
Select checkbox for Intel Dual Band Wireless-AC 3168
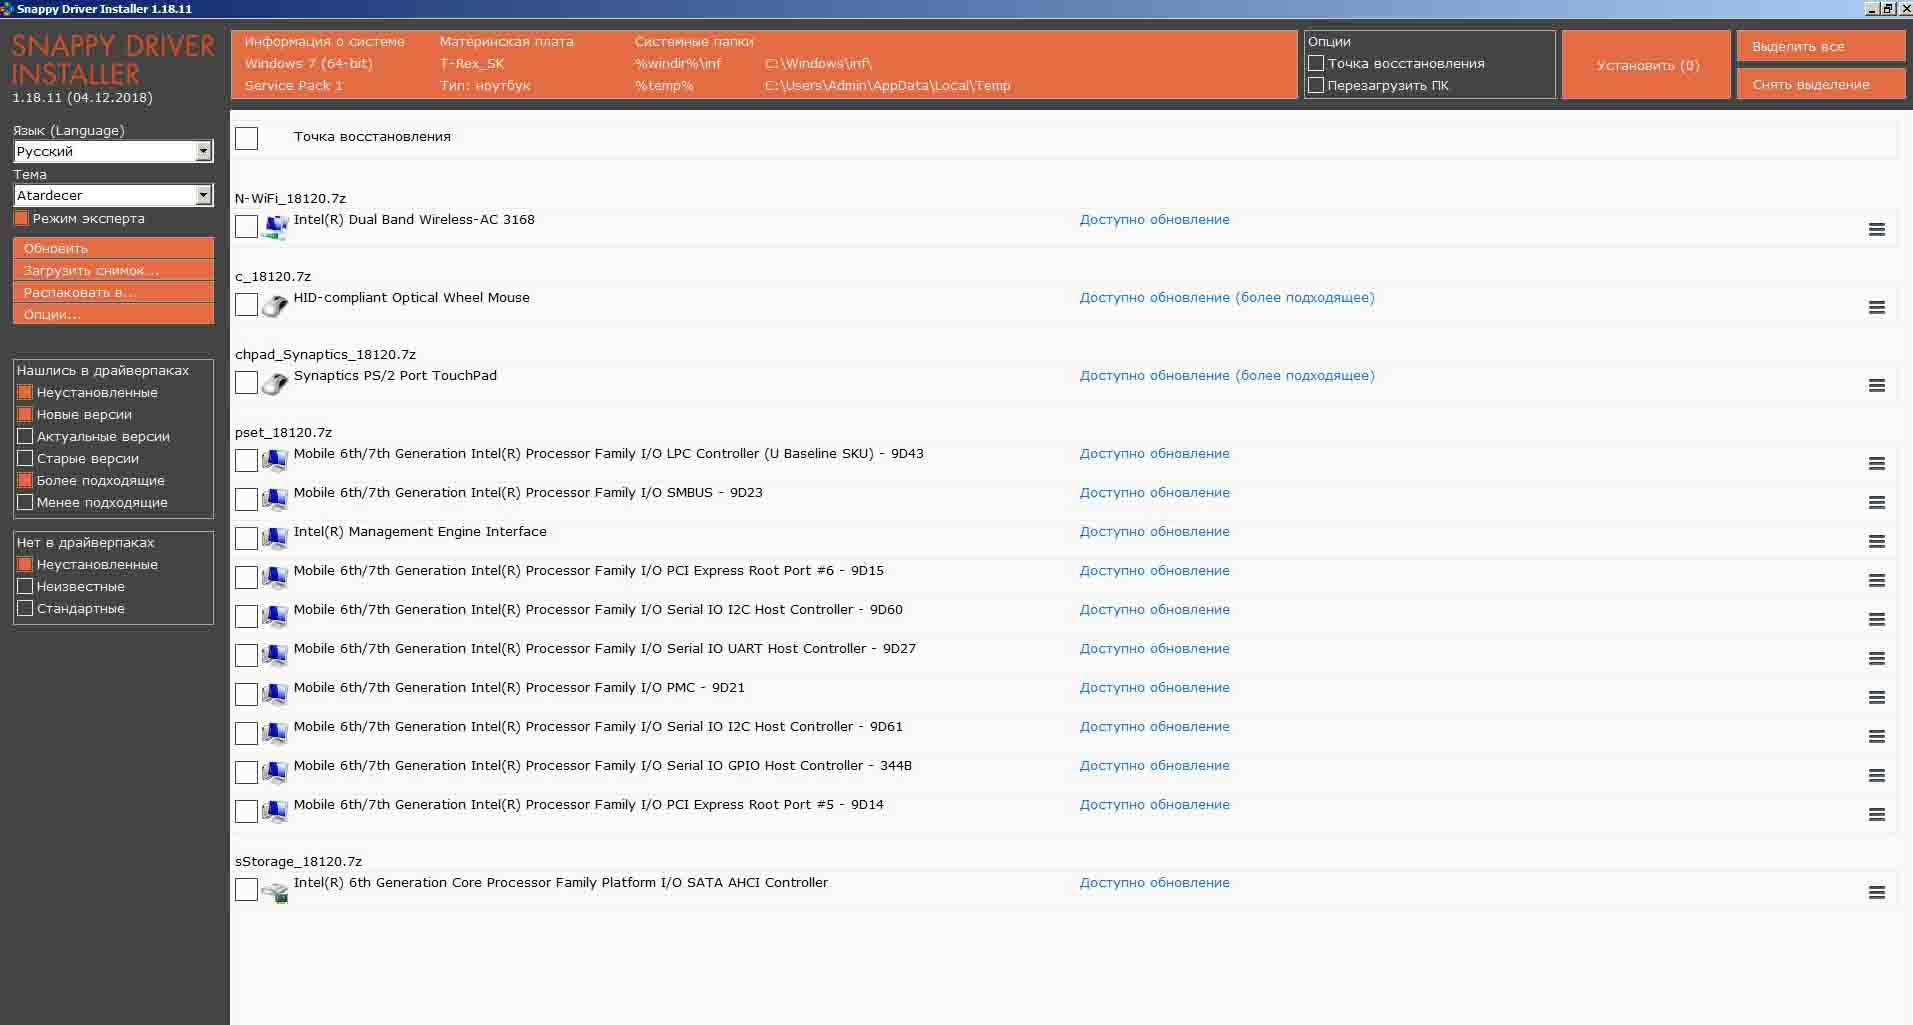coord(246,226)
